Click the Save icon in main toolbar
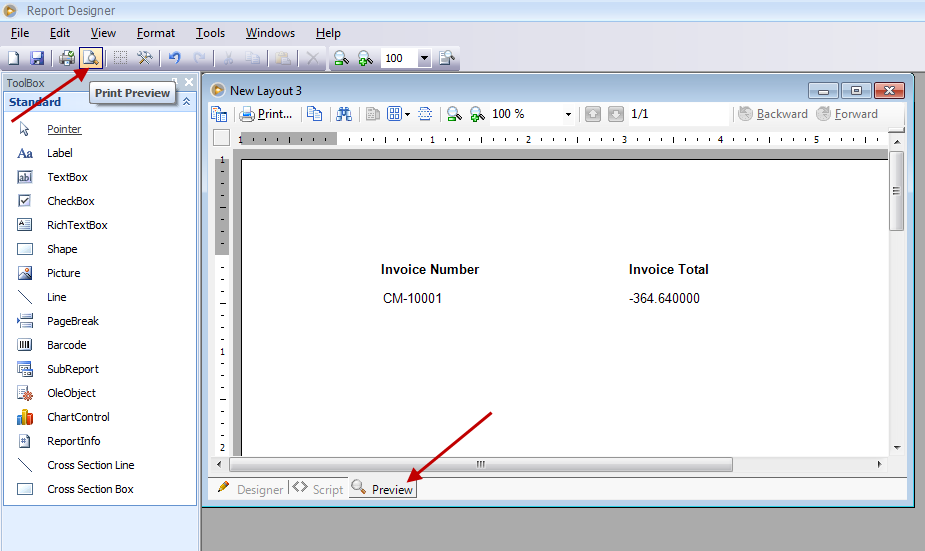This screenshot has width=925, height=551. point(37,58)
